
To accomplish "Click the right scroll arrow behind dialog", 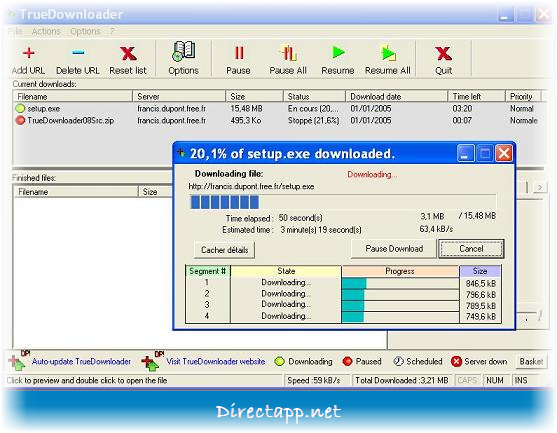I will tap(540, 187).
